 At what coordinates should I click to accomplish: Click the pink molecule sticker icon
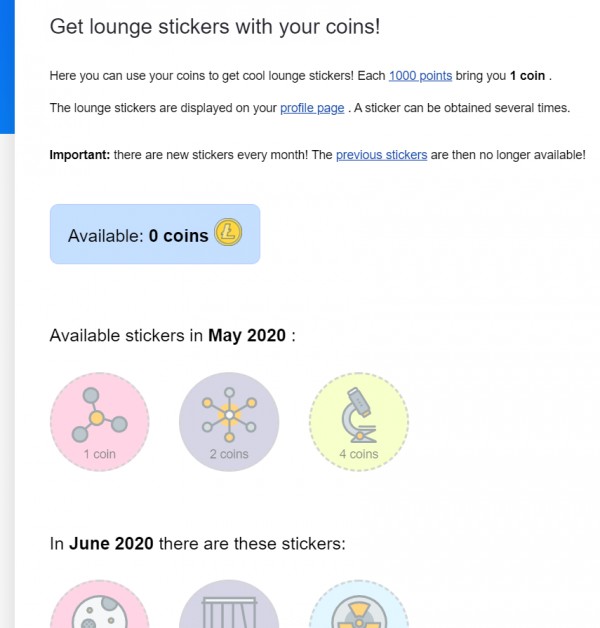pyautogui.click(x=99, y=415)
